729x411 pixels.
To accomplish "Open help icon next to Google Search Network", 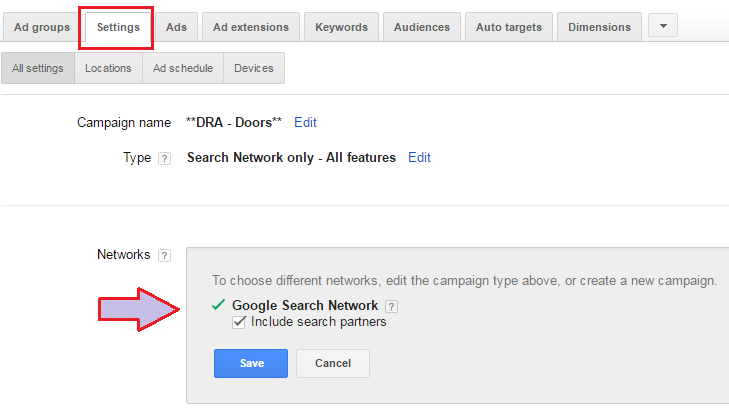I will 391,306.
